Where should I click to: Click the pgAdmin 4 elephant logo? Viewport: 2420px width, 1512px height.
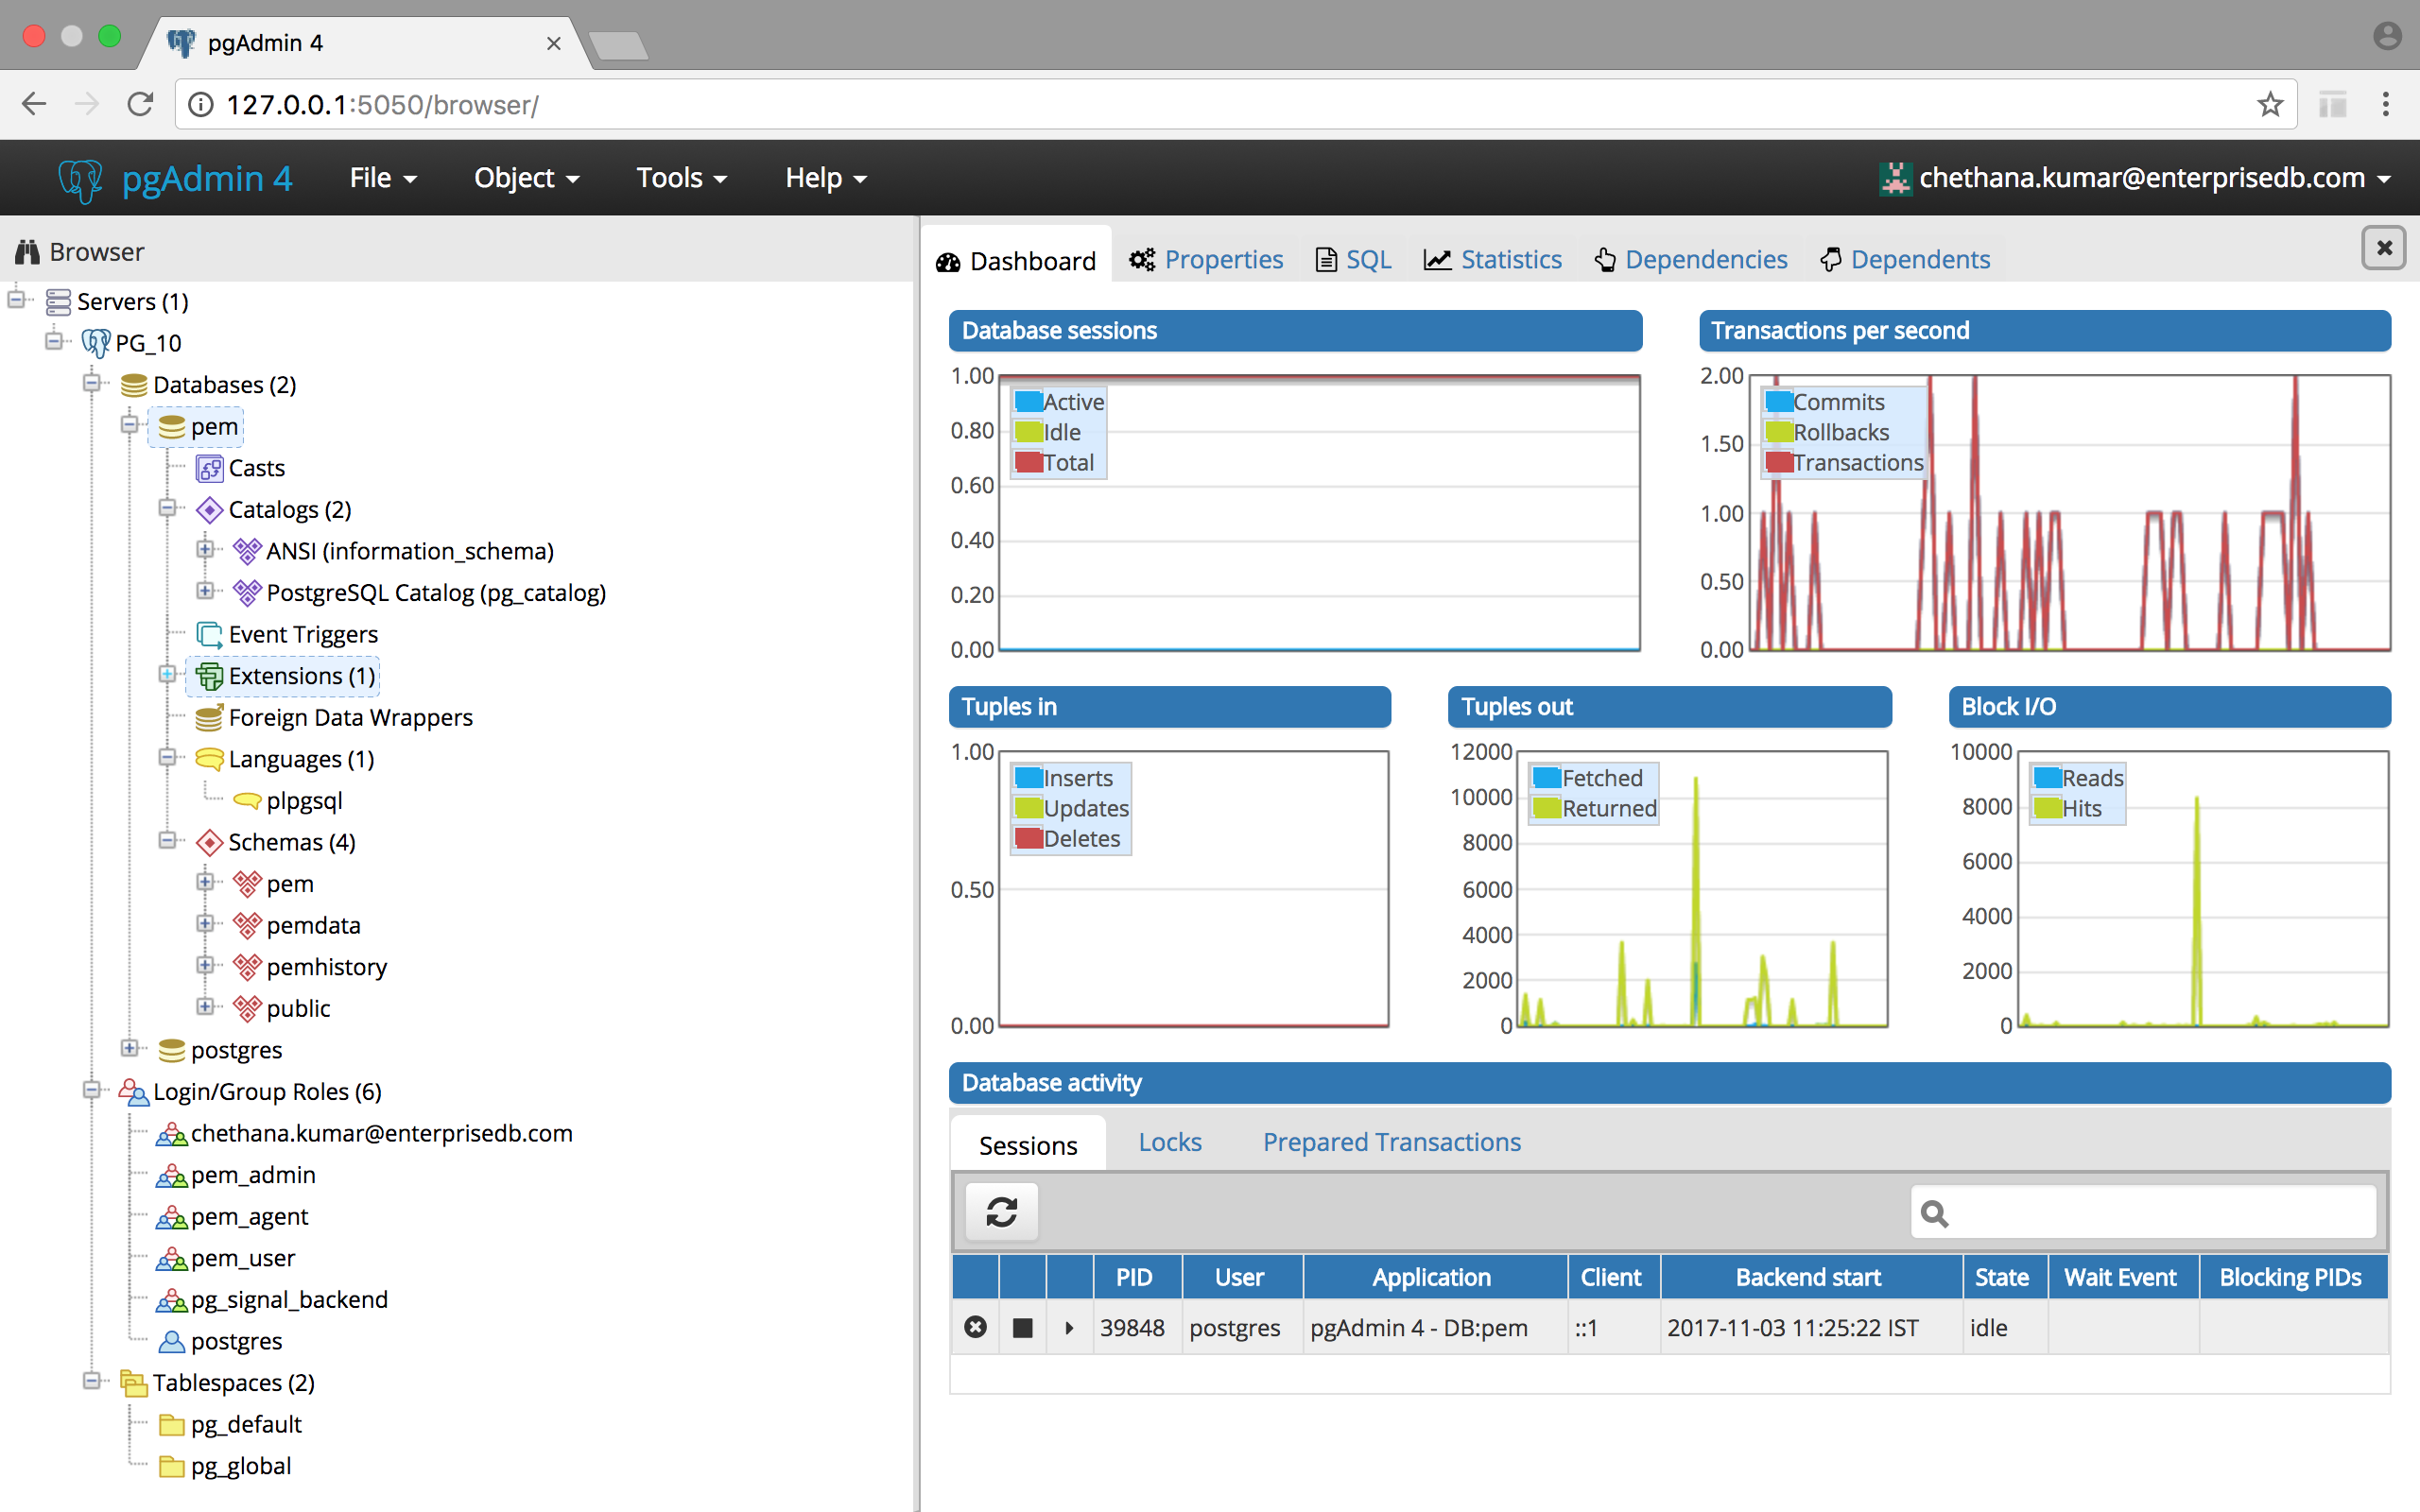(x=80, y=179)
